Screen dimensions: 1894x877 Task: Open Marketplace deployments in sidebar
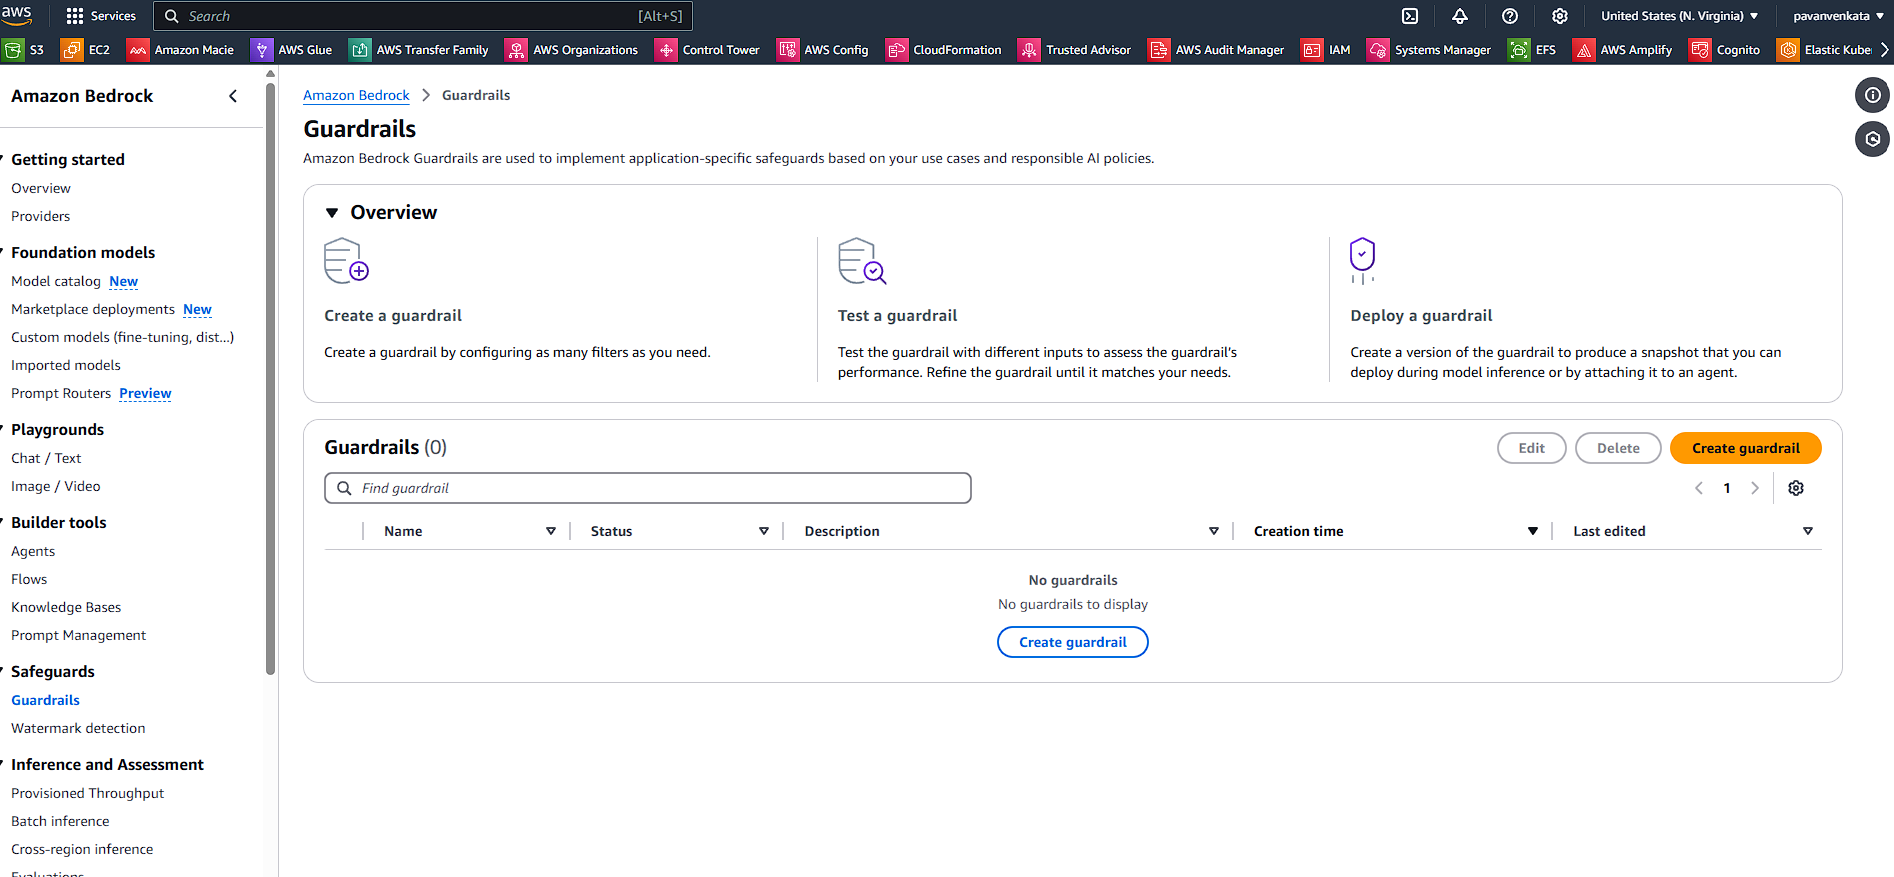pyautogui.click(x=93, y=309)
